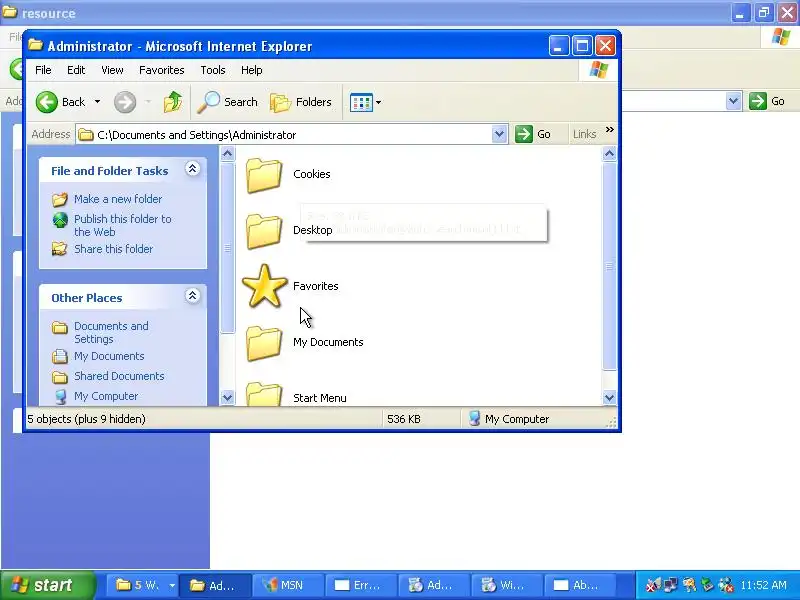Screen dimensions: 800x600
Task: Switch to the Wi... taskbar button
Action: tap(506, 585)
